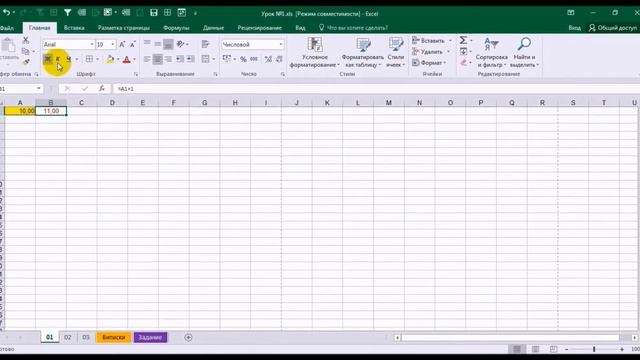Click the insert function fx icon
This screenshot has width=640, height=360.
[x=102, y=88]
